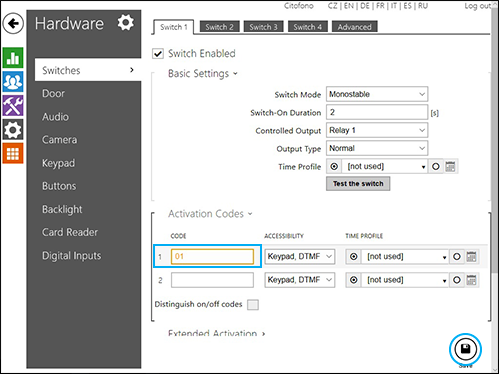The width and height of the screenshot is (499, 374).
Task: Switch language to DE
Action: coord(365,6)
